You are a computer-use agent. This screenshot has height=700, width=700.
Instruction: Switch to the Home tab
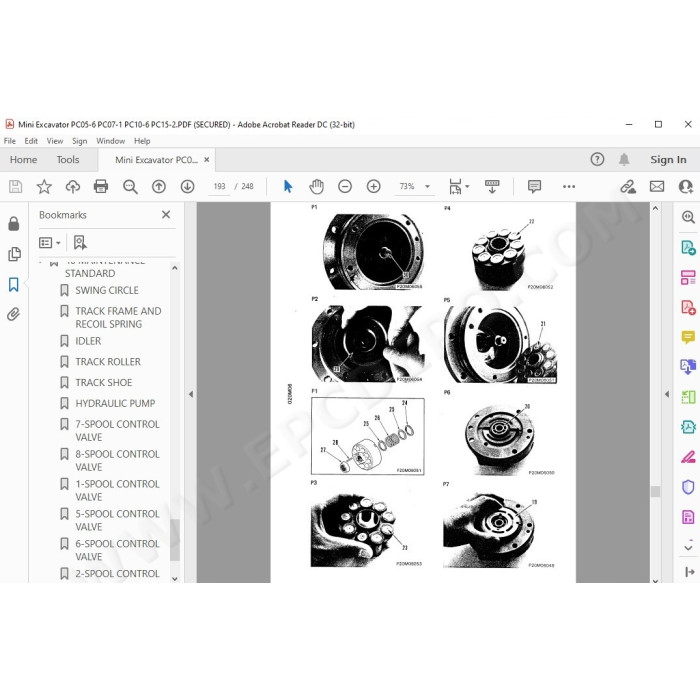(x=24, y=160)
